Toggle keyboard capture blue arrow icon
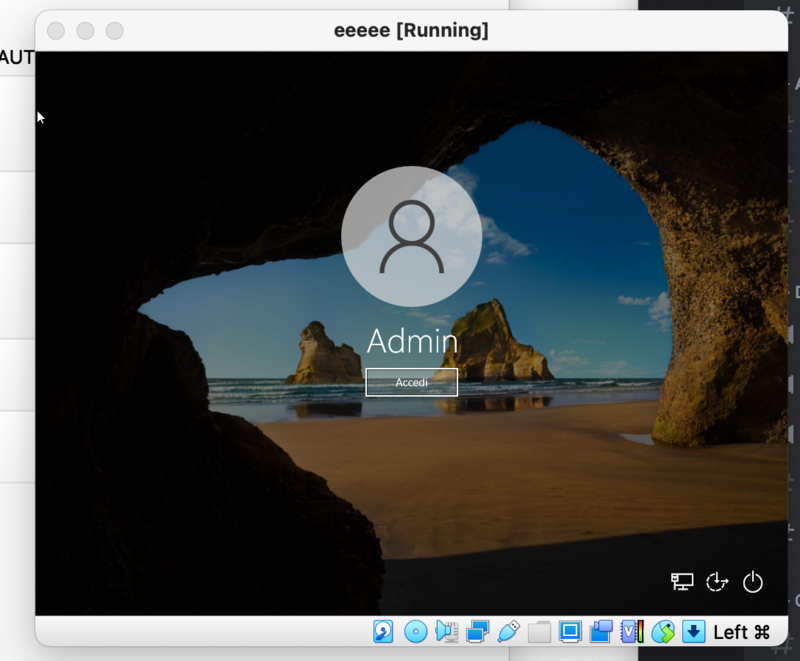This screenshot has width=800, height=661. pos(693,632)
